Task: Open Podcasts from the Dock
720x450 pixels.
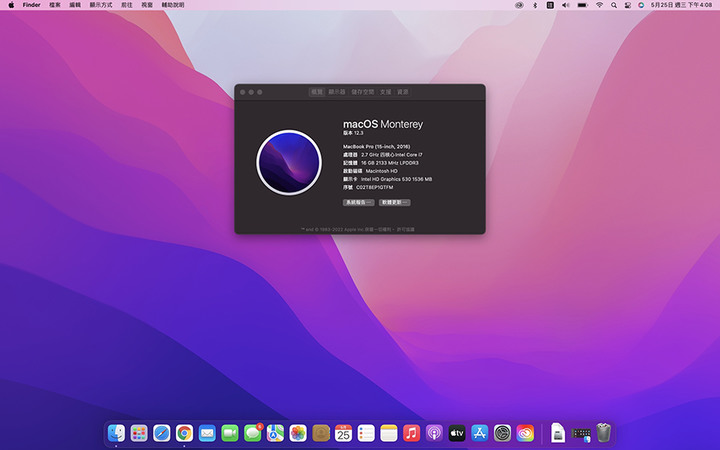Action: (x=434, y=433)
